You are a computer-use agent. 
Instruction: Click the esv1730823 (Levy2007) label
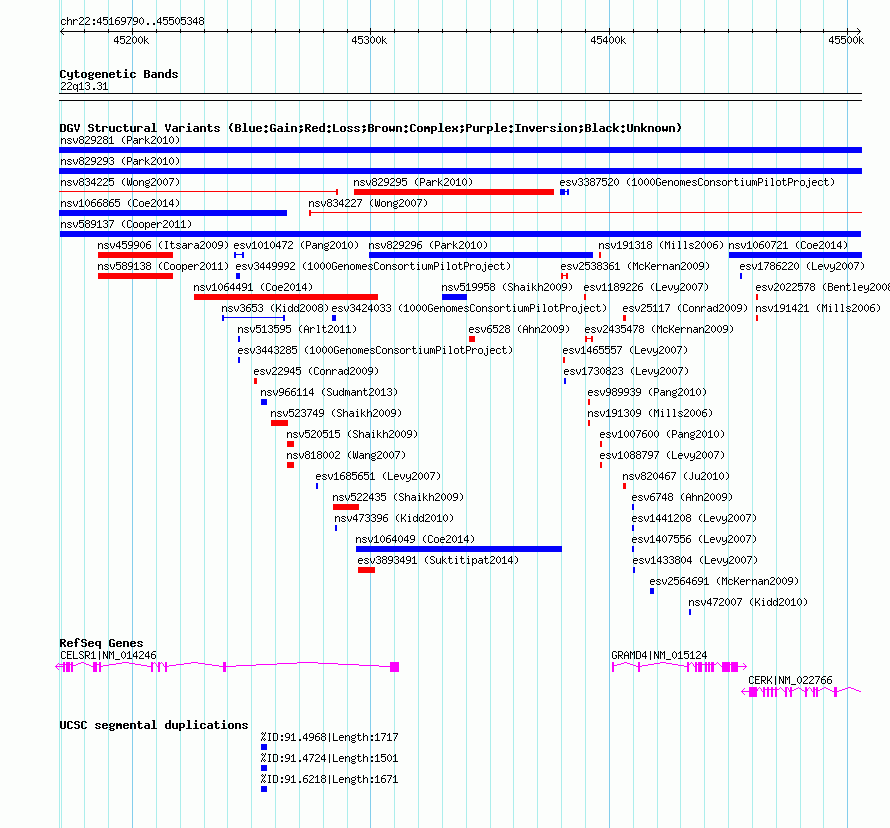click(x=625, y=371)
